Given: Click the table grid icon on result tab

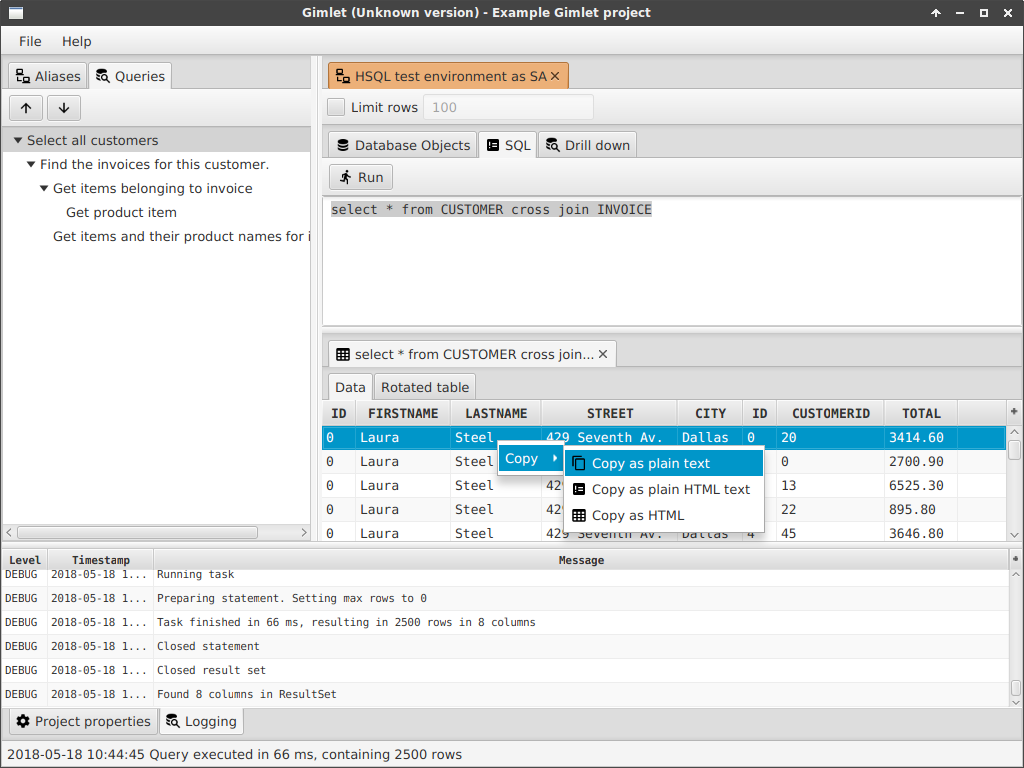Looking at the screenshot, I should pos(343,355).
